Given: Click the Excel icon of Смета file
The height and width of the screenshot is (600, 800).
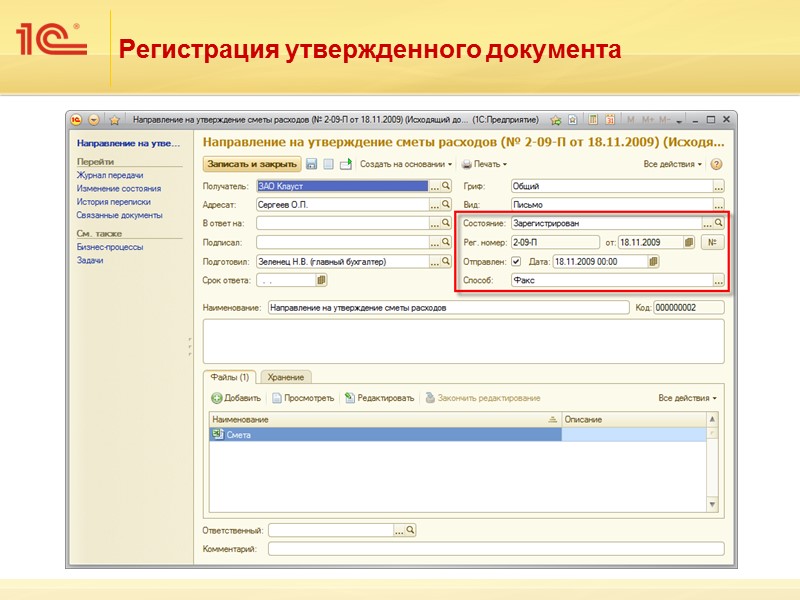Looking at the screenshot, I should 218,434.
